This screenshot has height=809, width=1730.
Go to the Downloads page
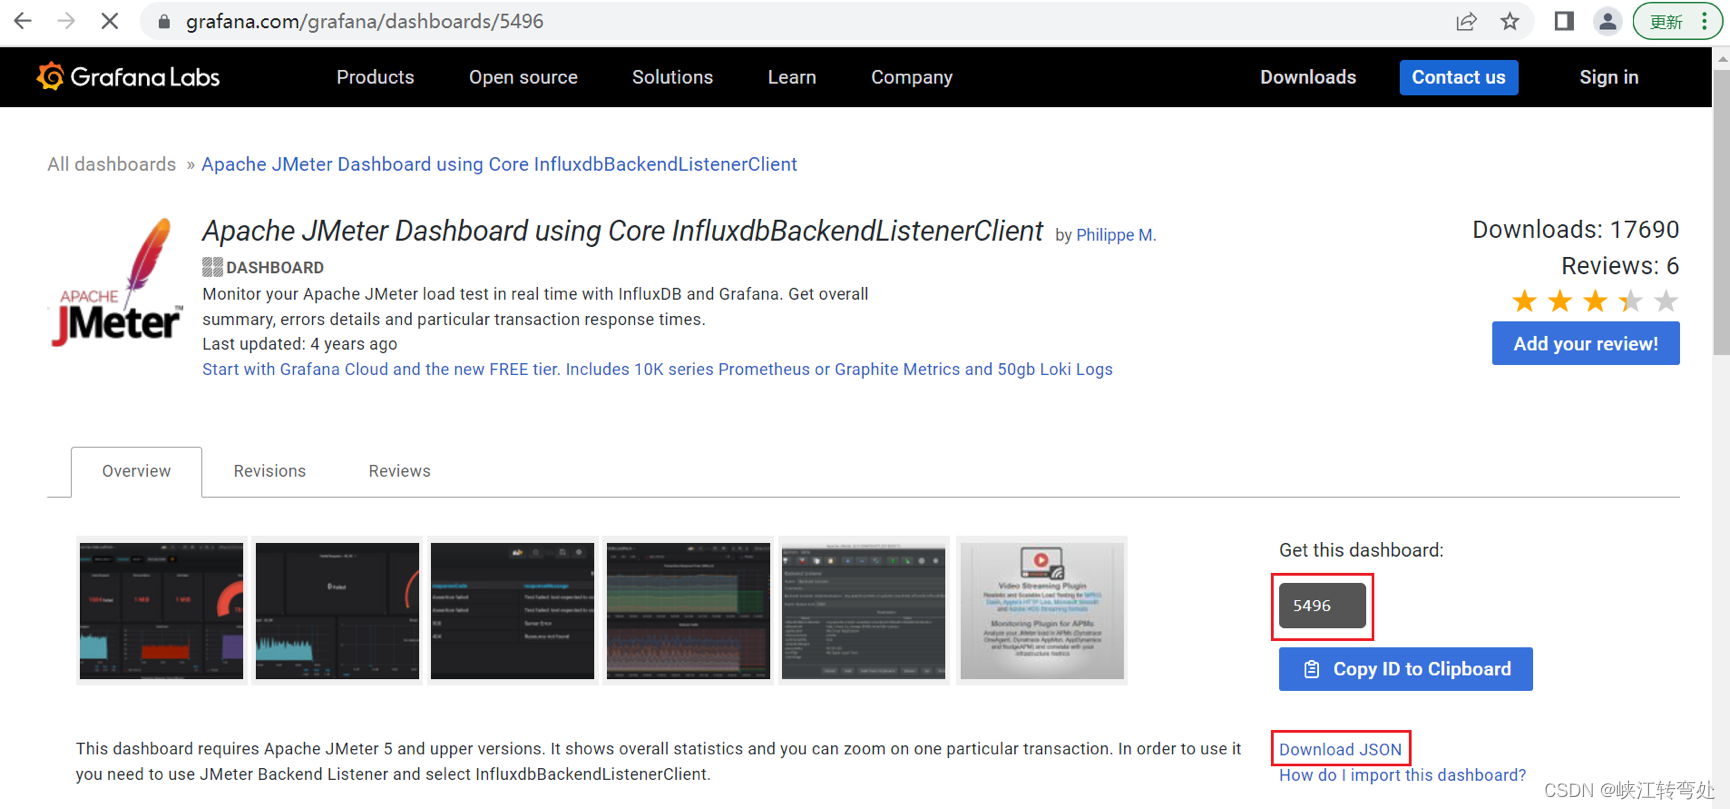[x=1308, y=77]
